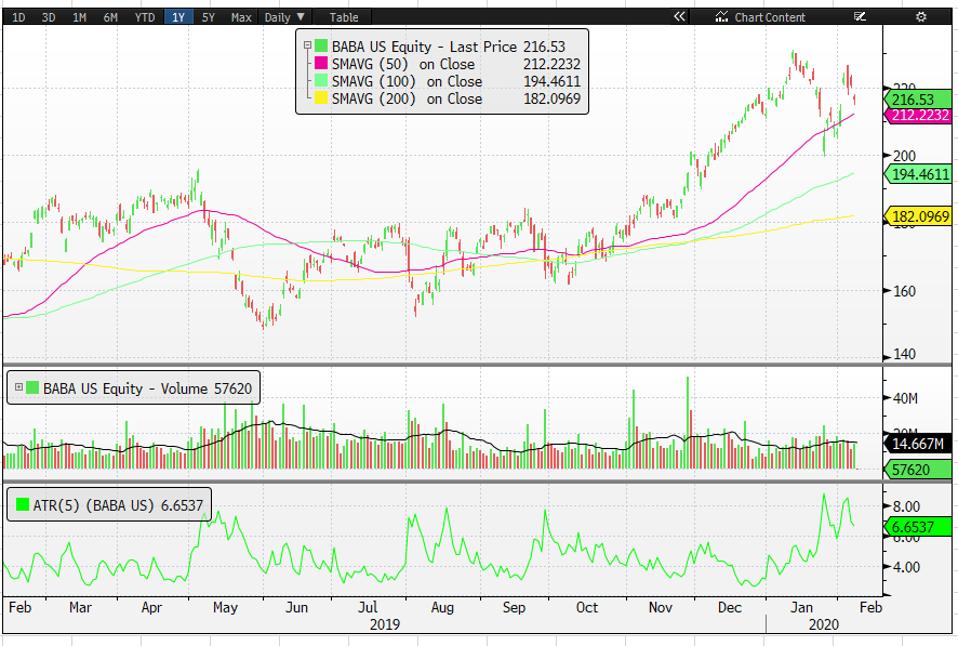Switch to Table view

click(343, 17)
